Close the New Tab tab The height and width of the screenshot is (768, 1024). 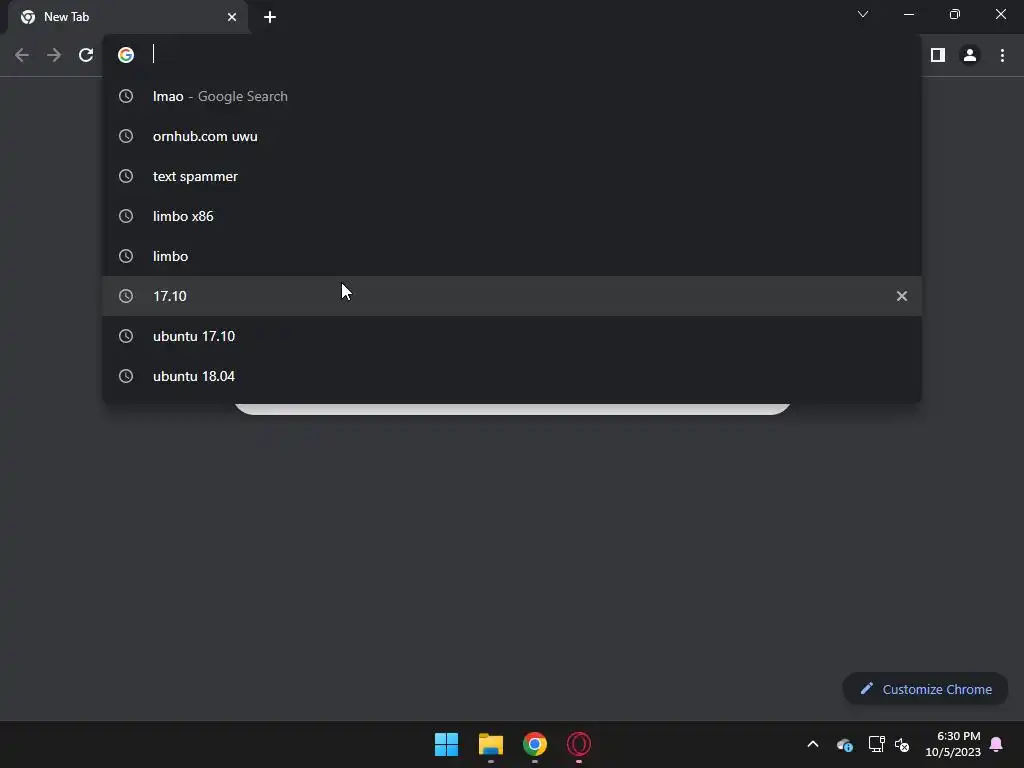click(x=232, y=17)
